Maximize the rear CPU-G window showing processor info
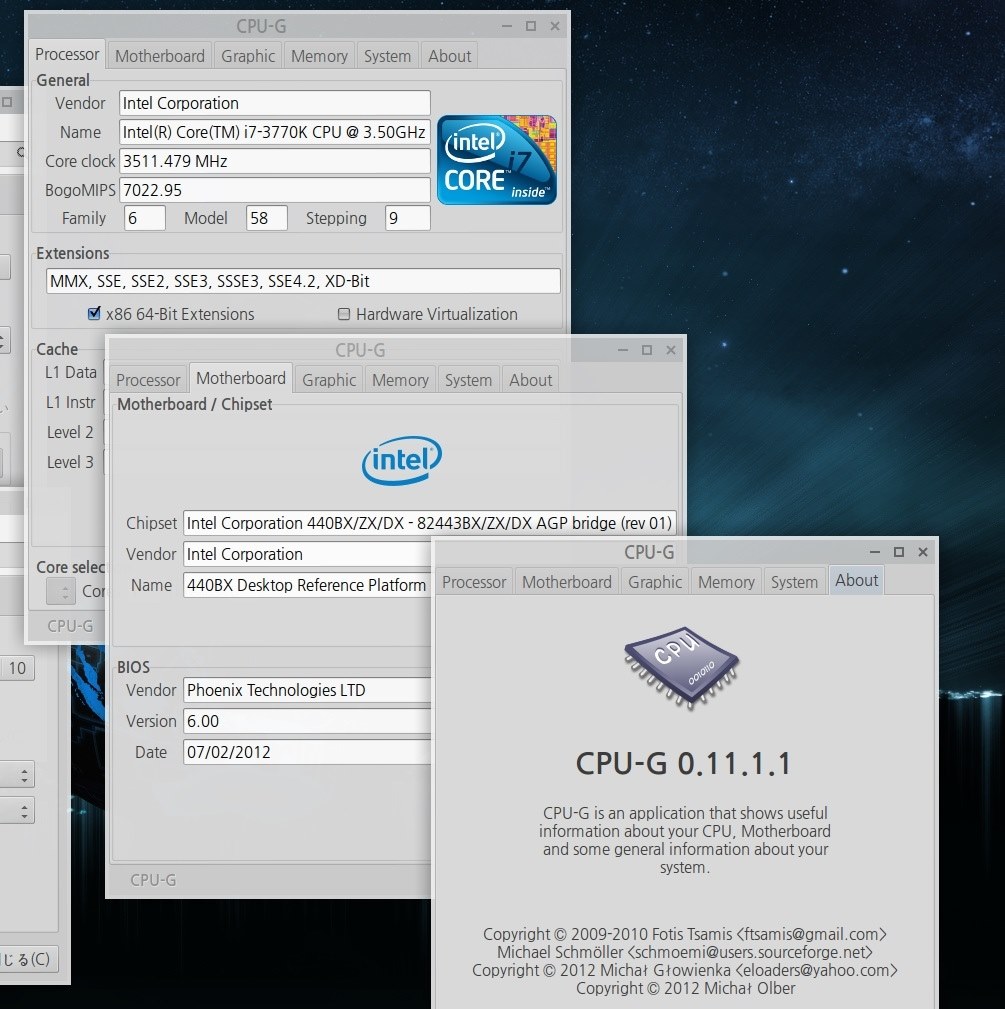This screenshot has width=1005, height=1009. 531,26
